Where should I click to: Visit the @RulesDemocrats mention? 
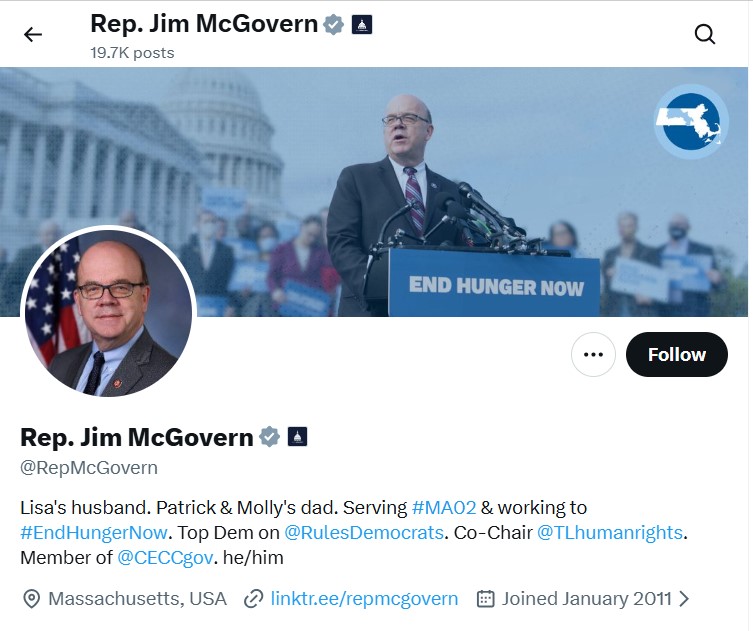coord(364,533)
